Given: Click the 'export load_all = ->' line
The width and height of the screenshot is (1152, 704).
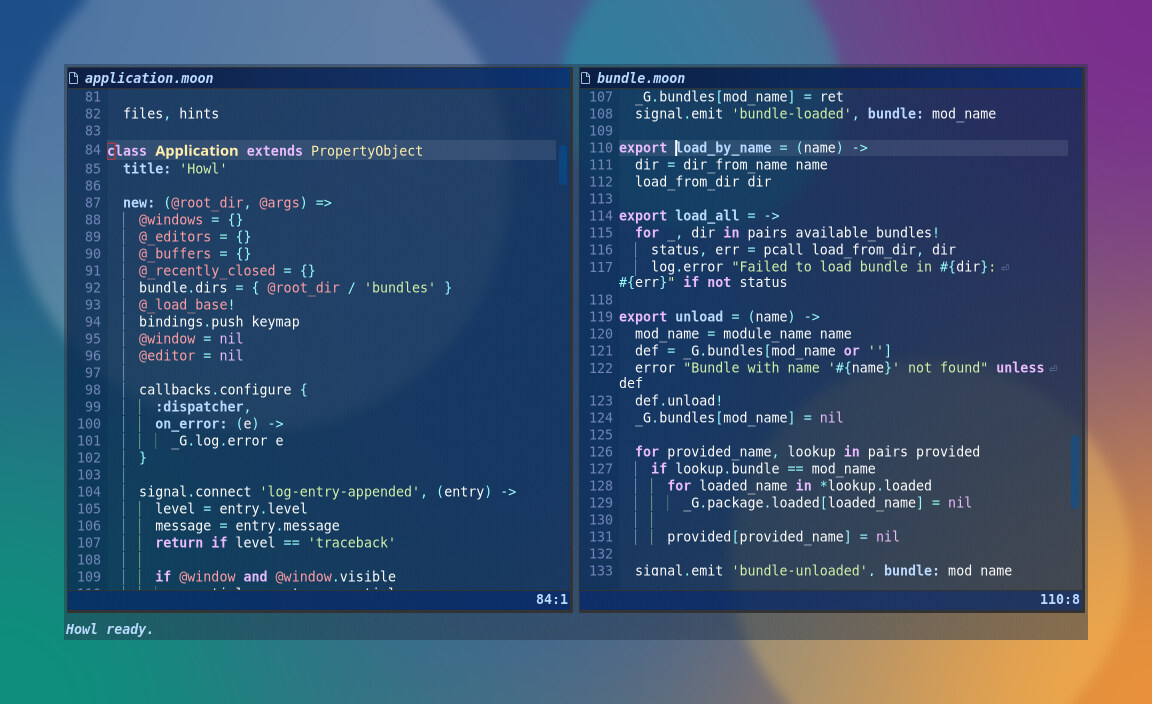Looking at the screenshot, I should click(x=699, y=215).
